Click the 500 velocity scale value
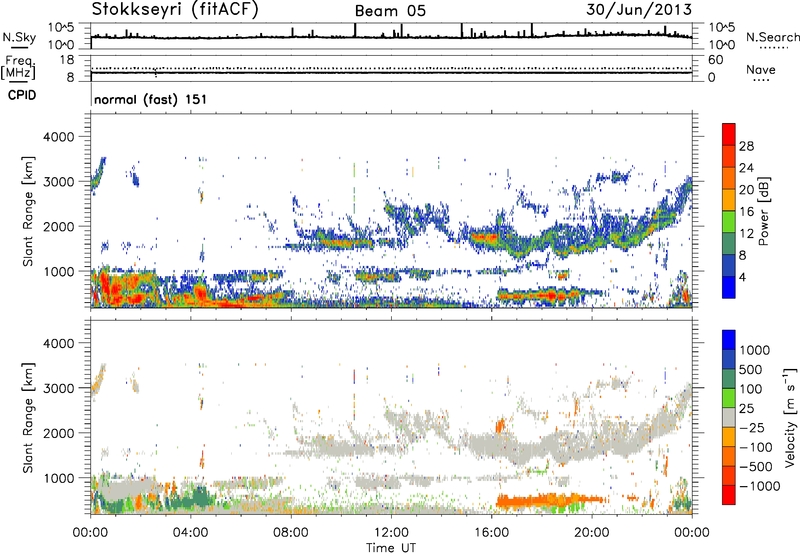Screen dimensions: 800x554 coord(751,369)
